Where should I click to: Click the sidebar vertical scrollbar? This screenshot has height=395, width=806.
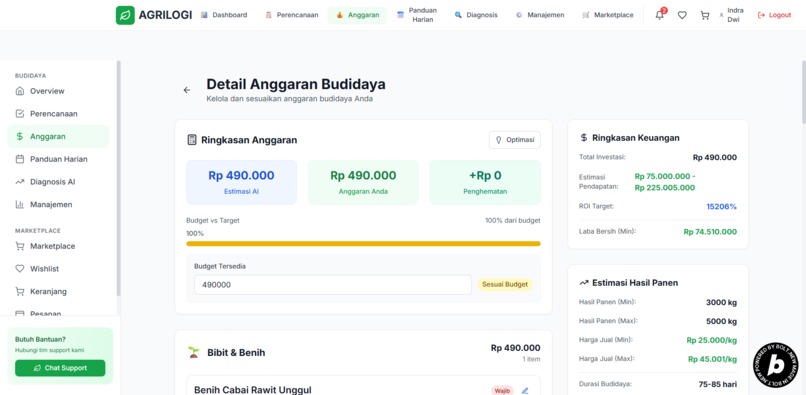pyautogui.click(x=119, y=178)
